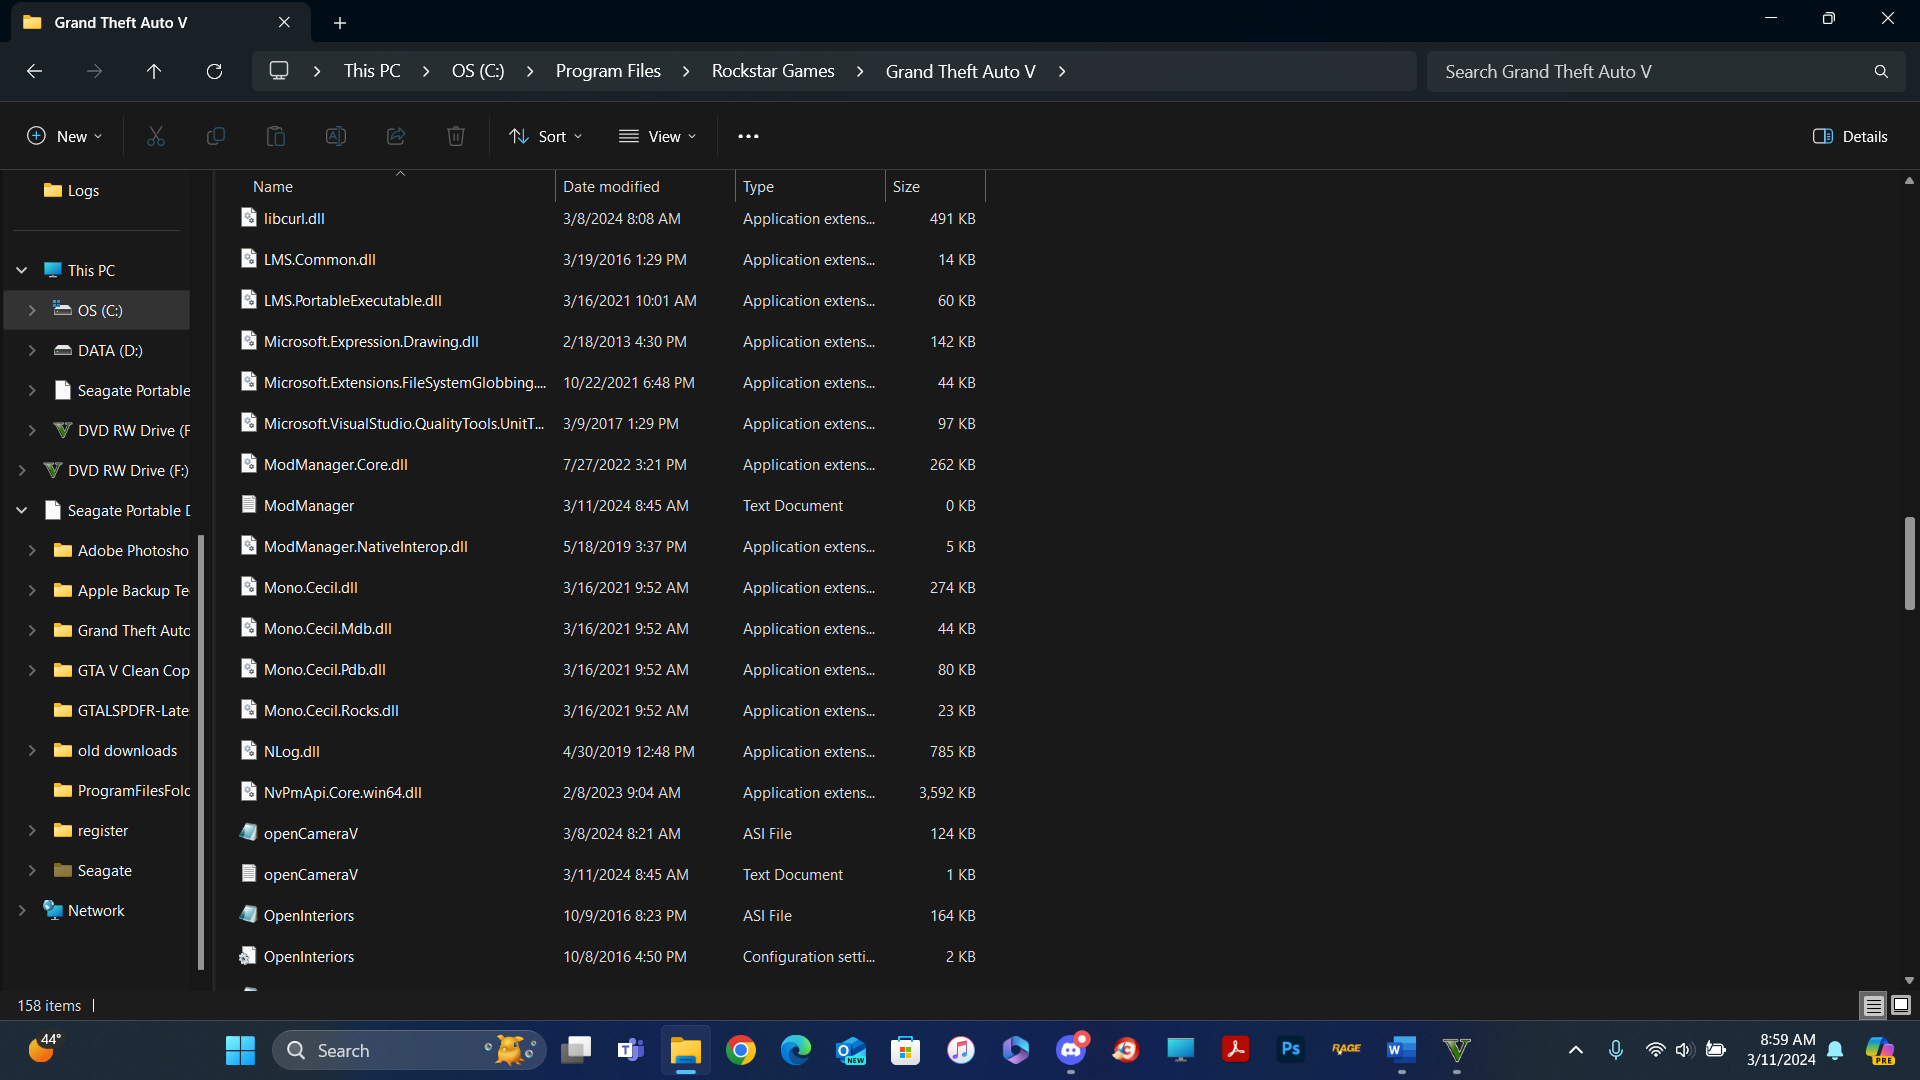Click the Cut scissors icon
1920x1080 pixels.
tap(156, 136)
